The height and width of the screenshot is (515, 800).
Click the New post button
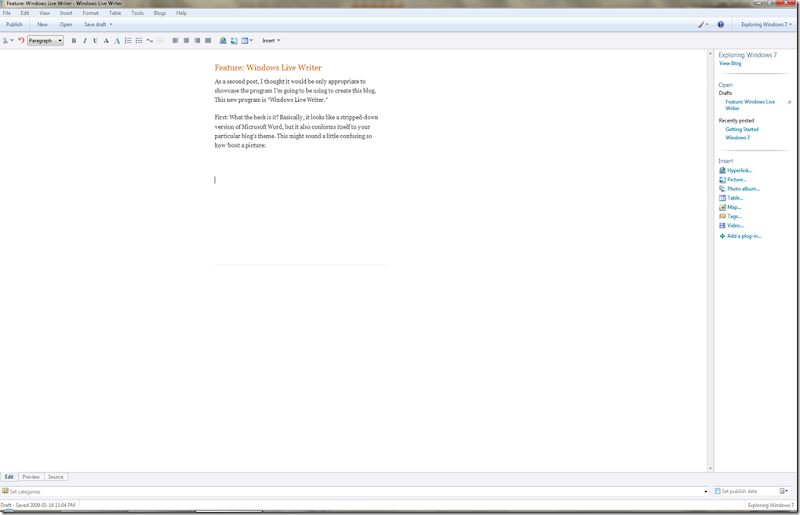[42, 24]
